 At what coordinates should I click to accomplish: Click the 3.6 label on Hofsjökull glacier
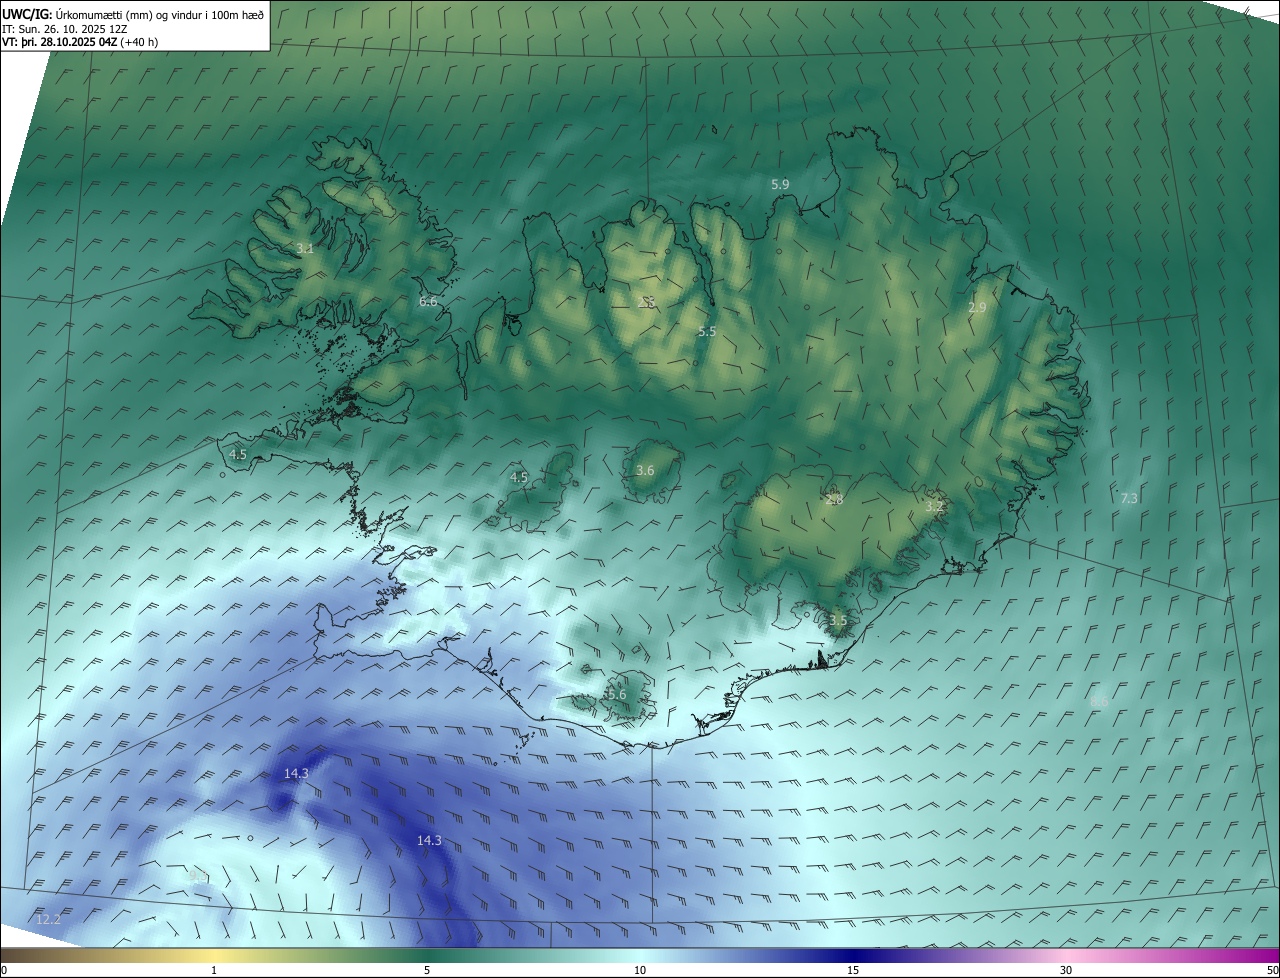click(645, 470)
